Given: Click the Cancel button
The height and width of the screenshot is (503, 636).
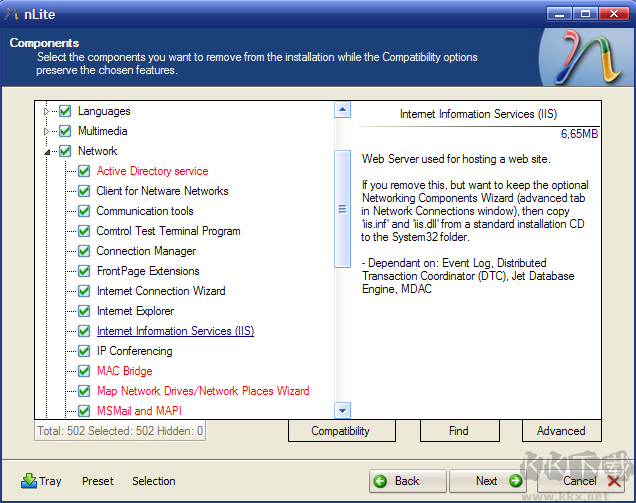Looking at the screenshot, I should tap(580, 481).
